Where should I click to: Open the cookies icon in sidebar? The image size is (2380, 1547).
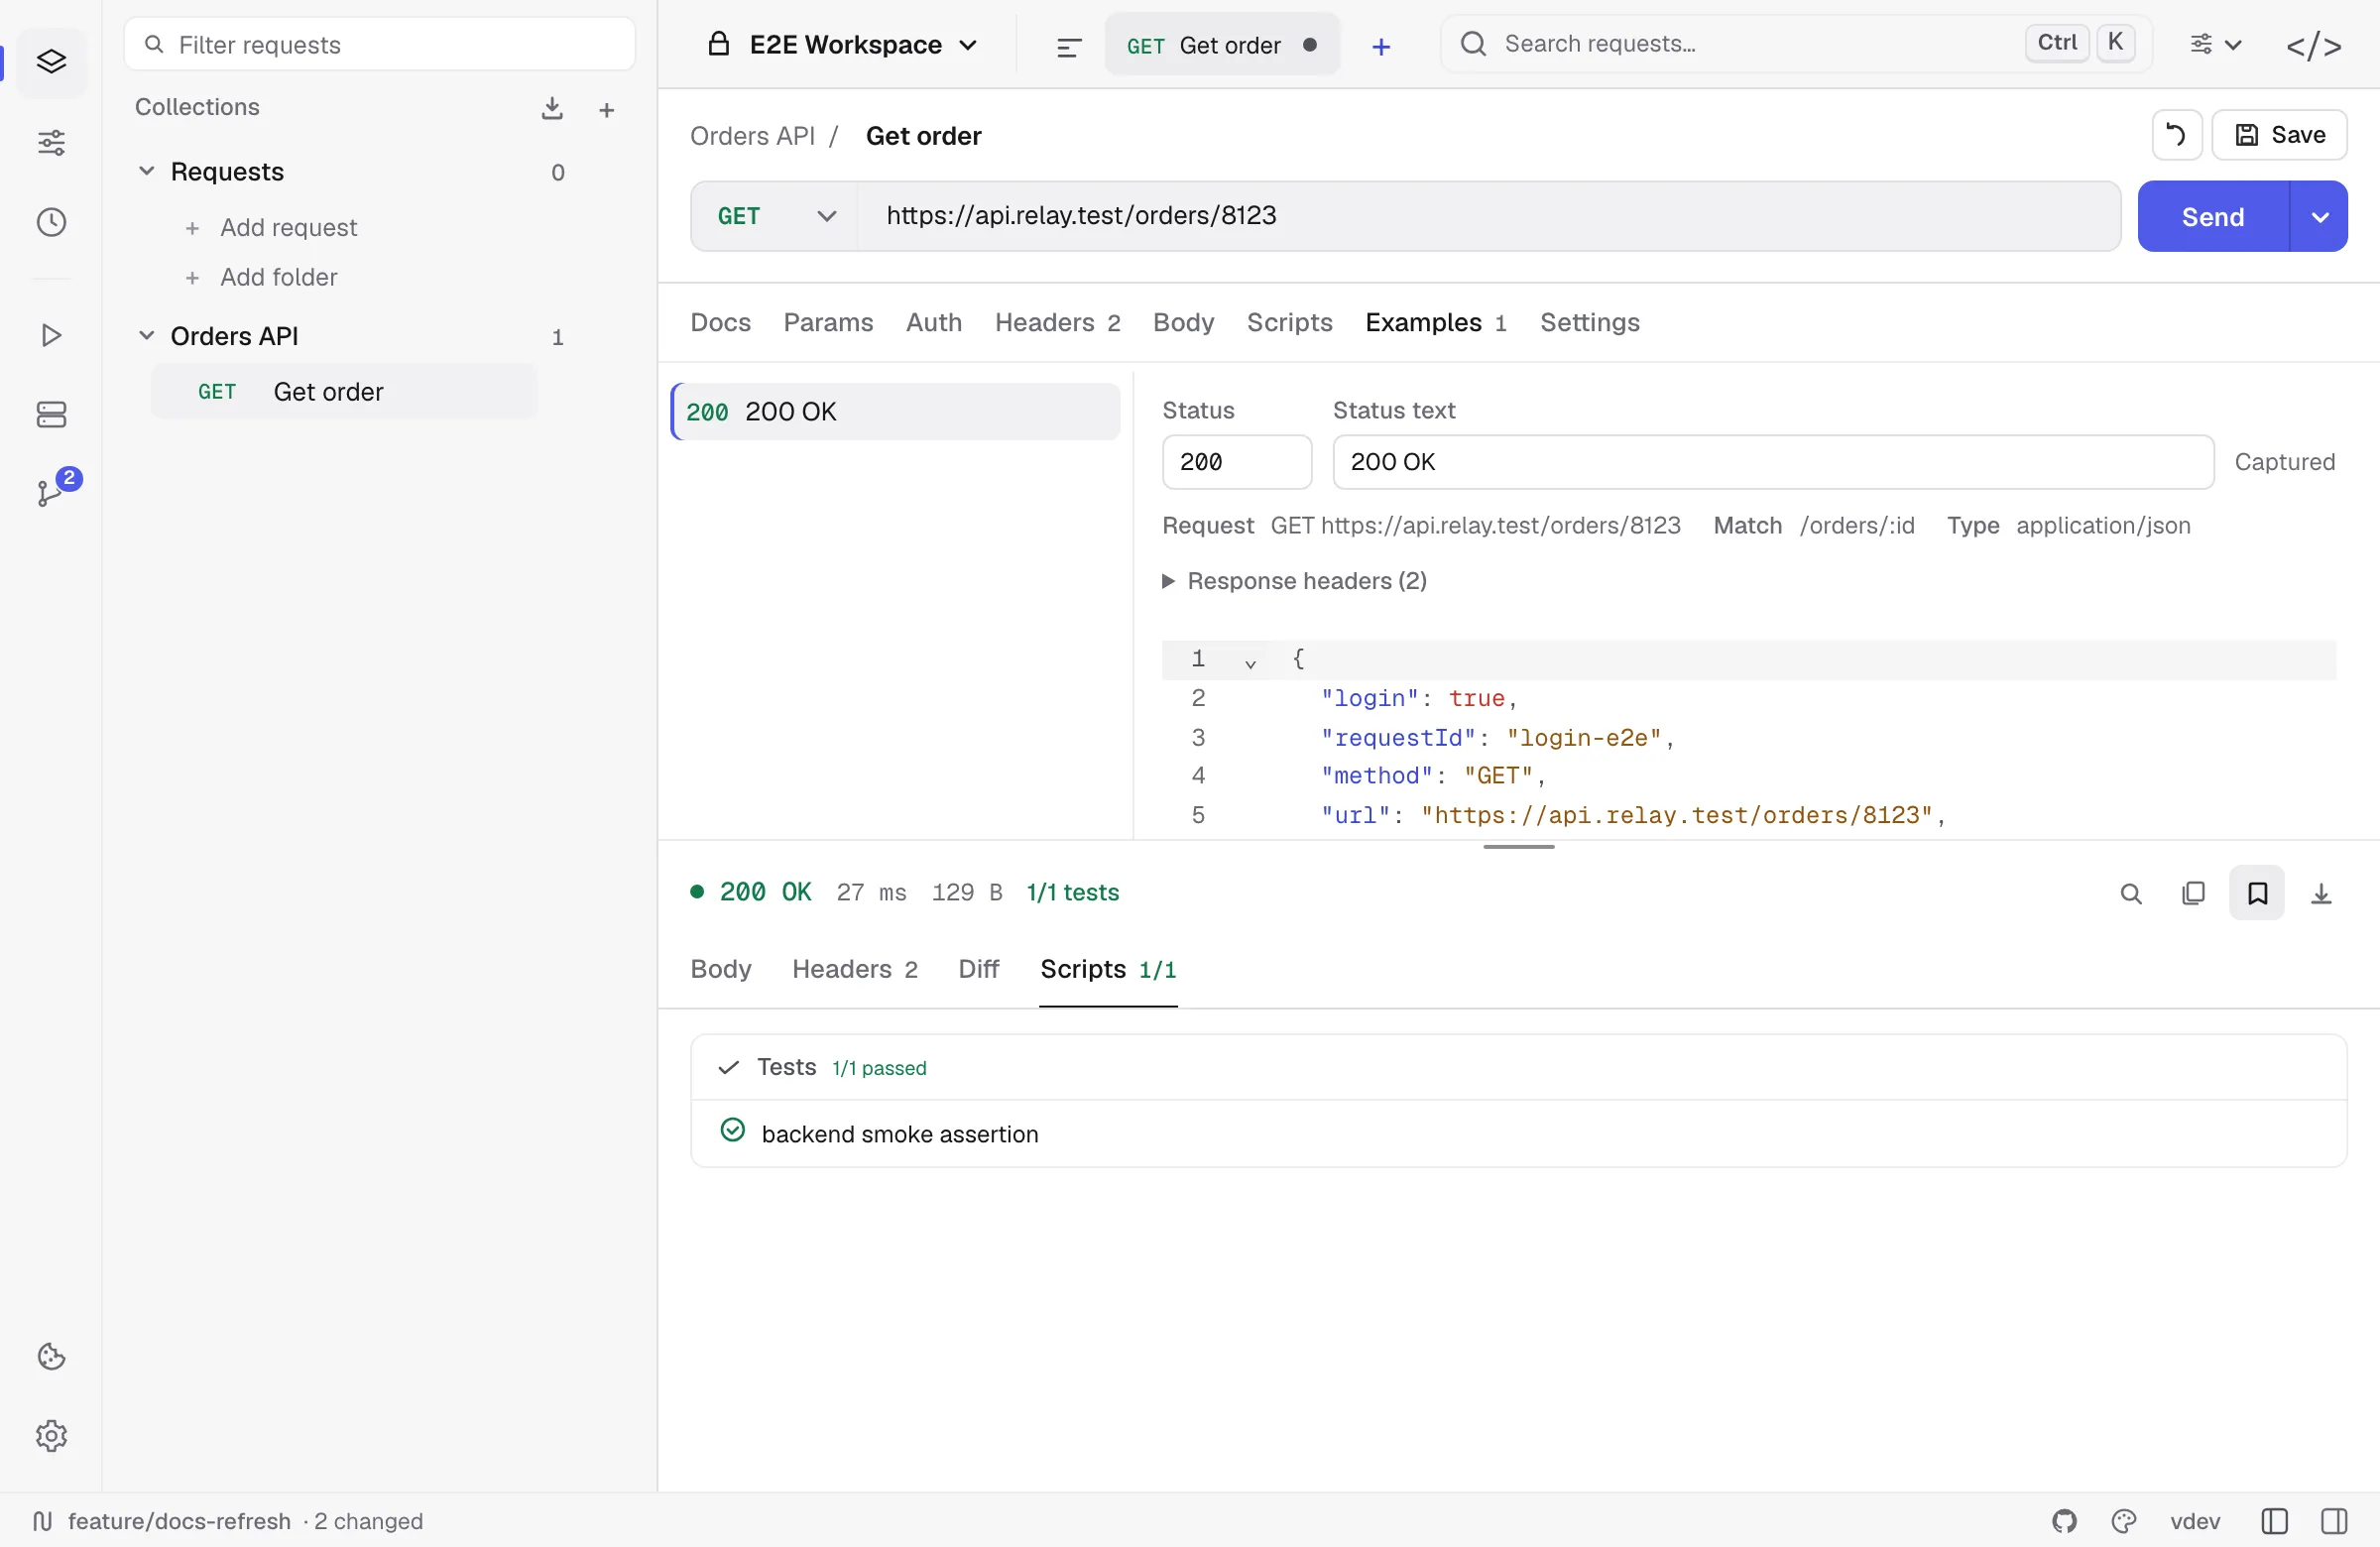[51, 1356]
